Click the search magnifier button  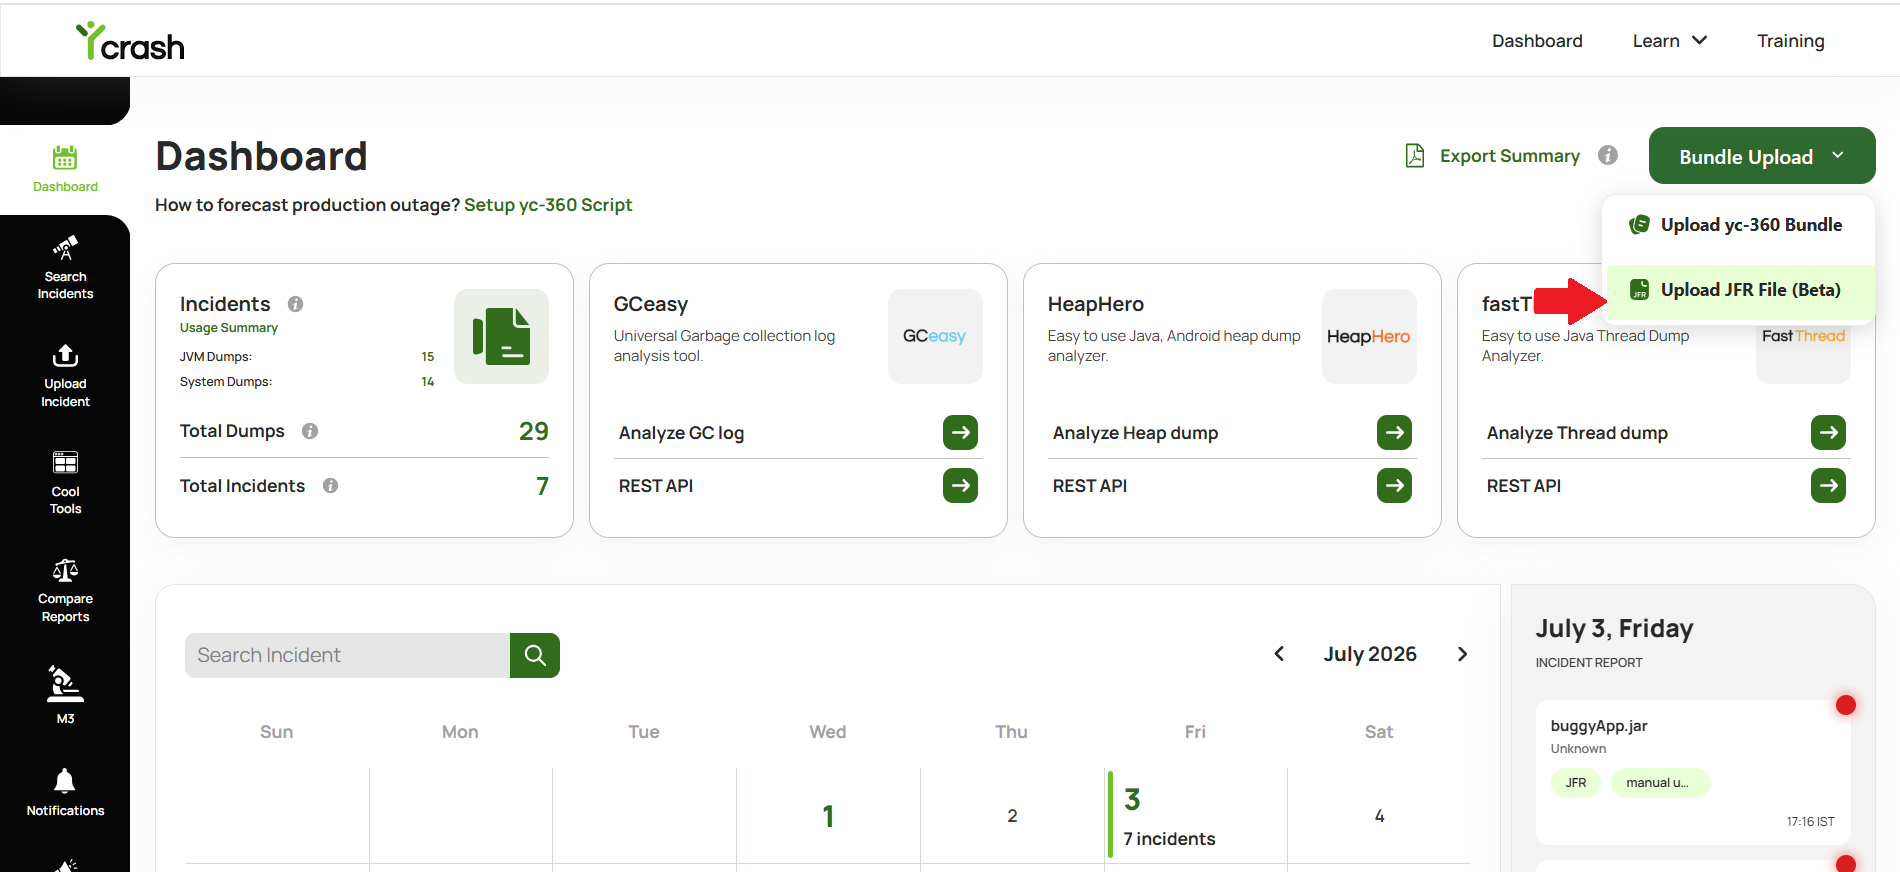[x=535, y=655]
